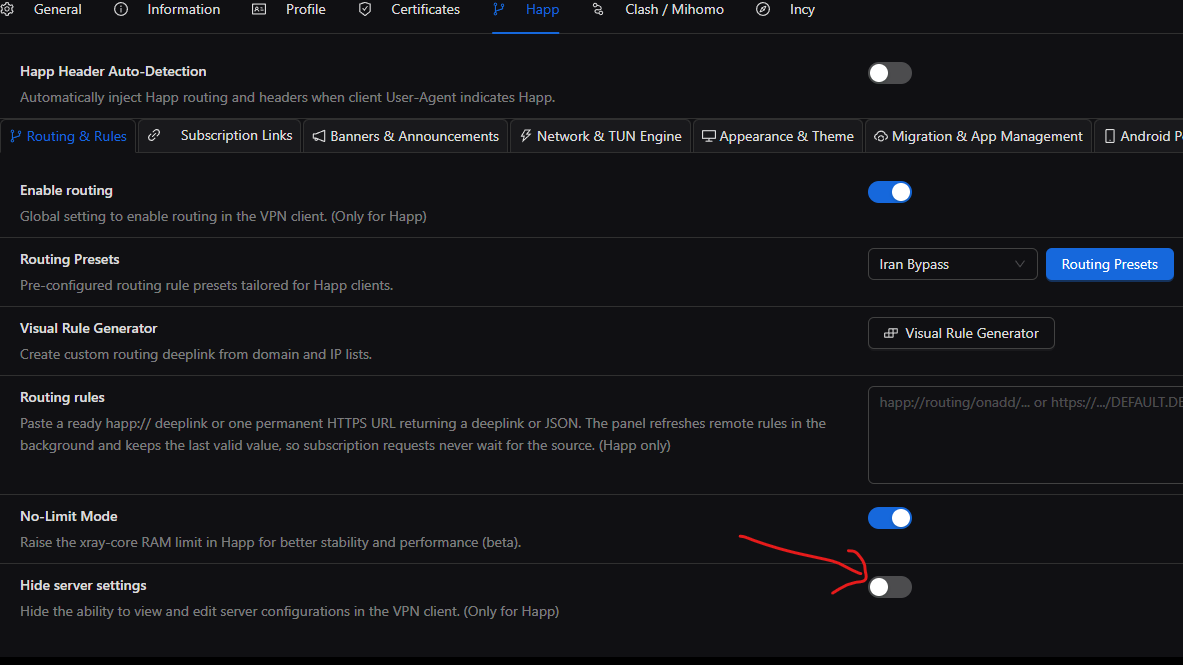The image size is (1183, 665).
Task: Click the No-Limit Mode heading
Action: [x=69, y=516]
